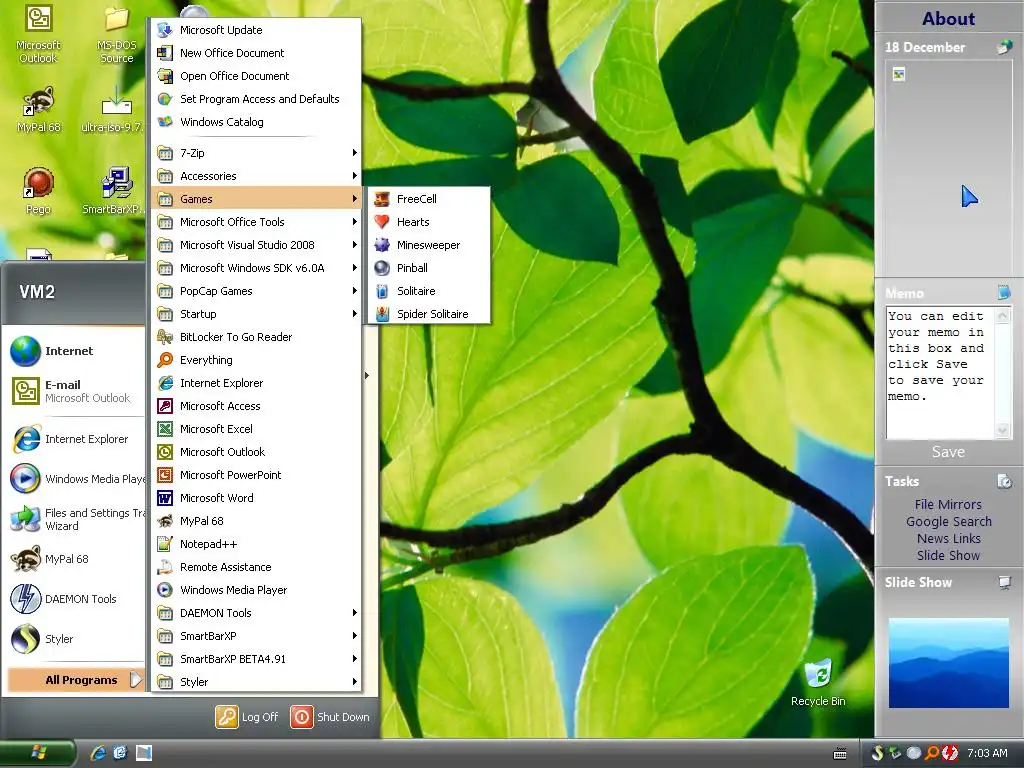Click inside the memo text box

pos(940,372)
